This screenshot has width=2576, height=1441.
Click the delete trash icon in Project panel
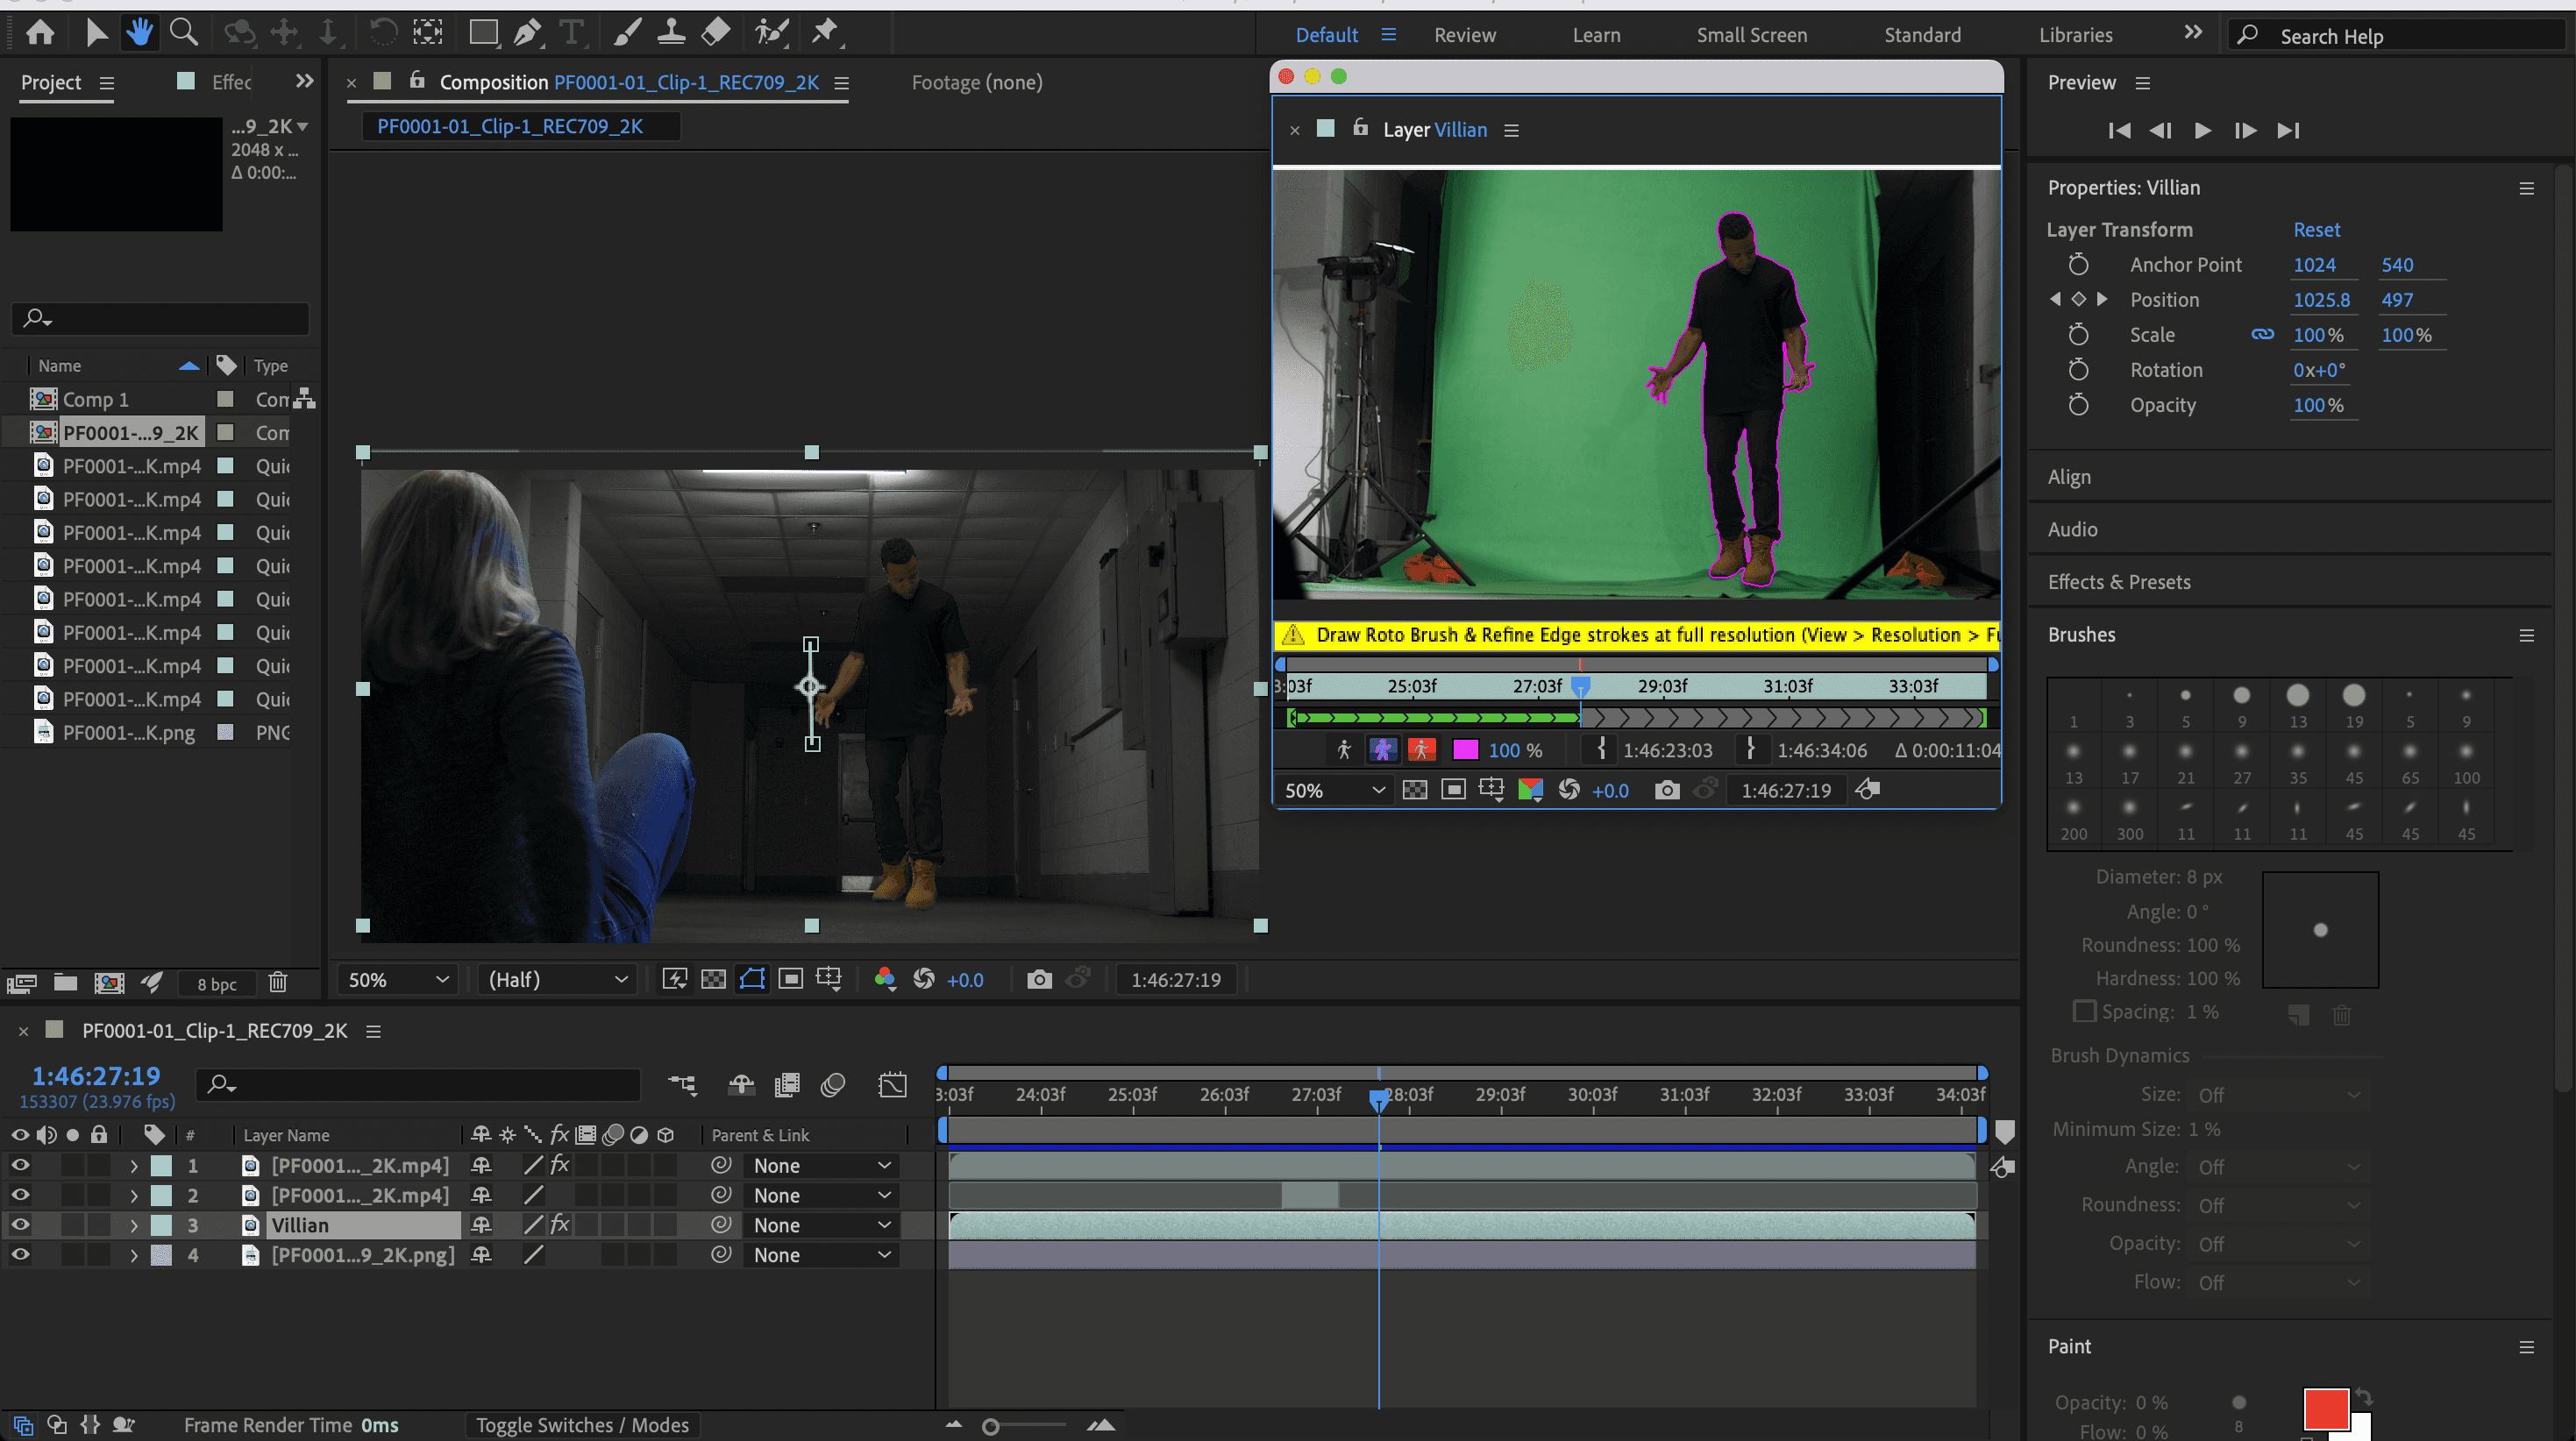pyautogui.click(x=278, y=983)
